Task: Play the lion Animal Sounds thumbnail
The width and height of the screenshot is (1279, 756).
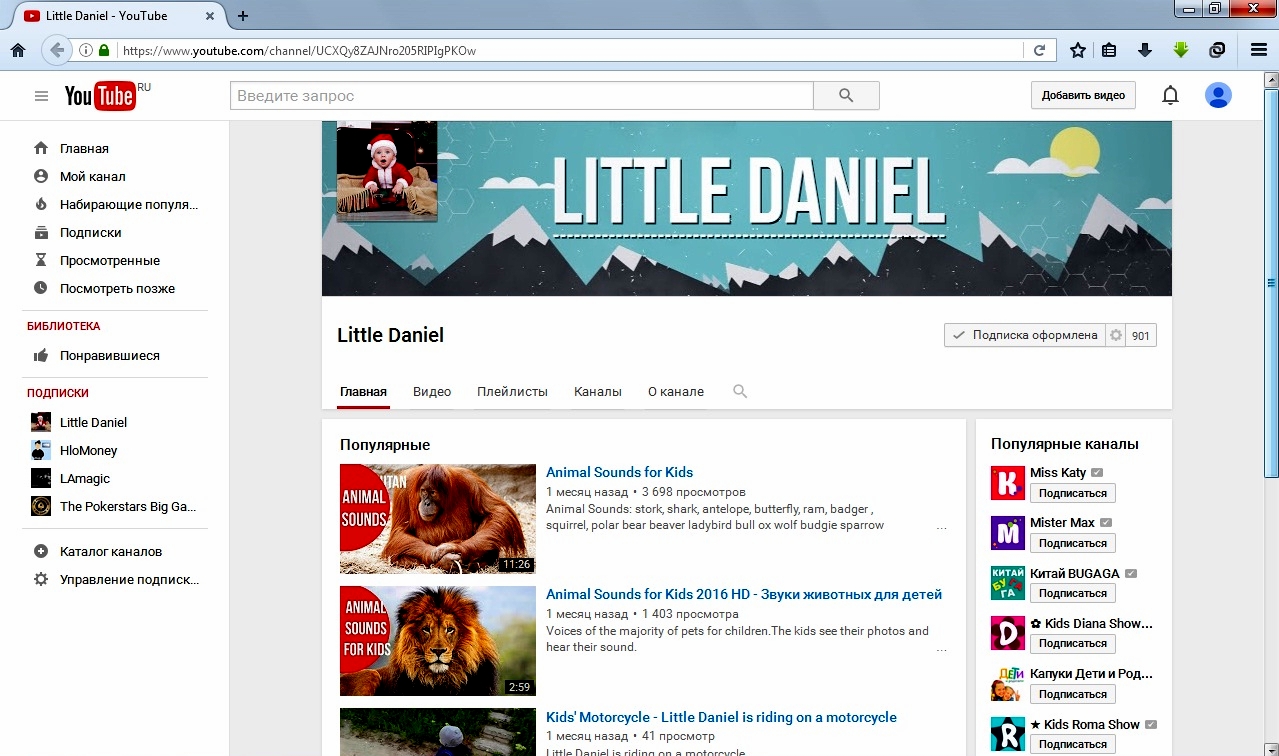Action: click(438, 641)
